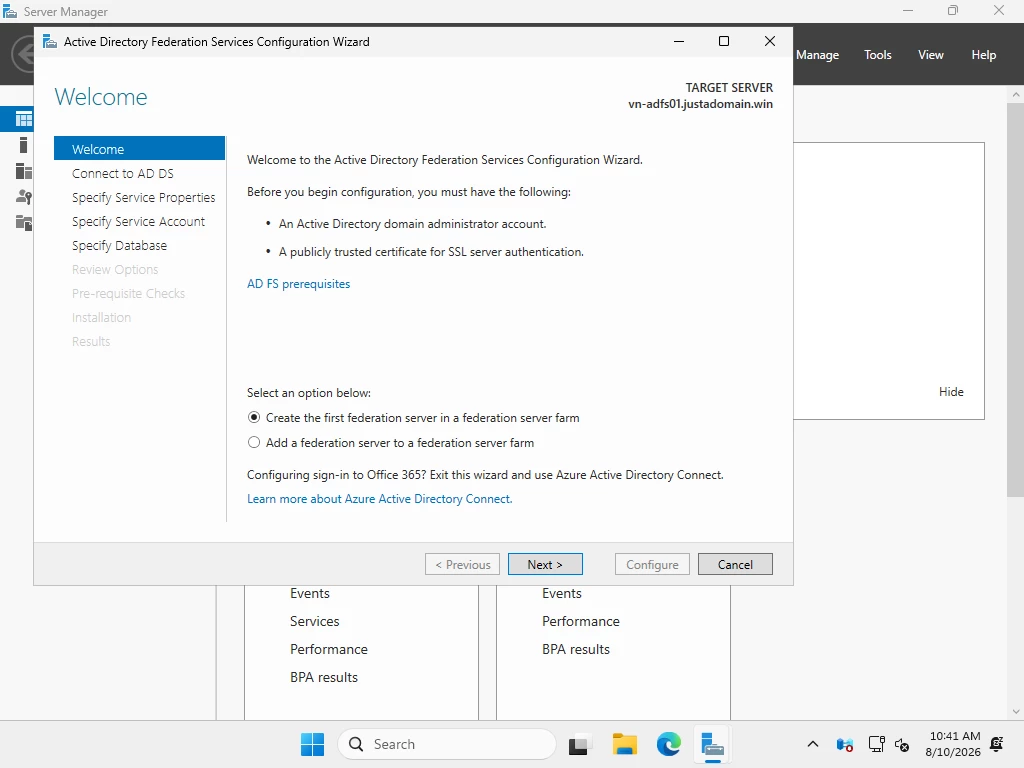
Task: Minimize the AD FS wizard window
Action: pos(679,41)
